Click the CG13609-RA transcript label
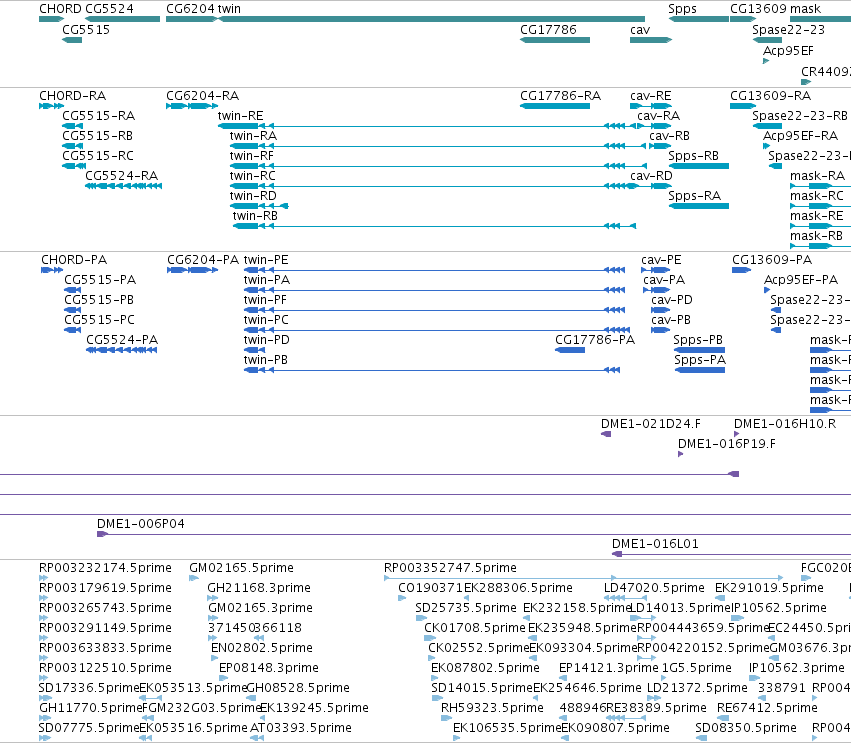The height and width of the screenshot is (743, 851). [771, 96]
